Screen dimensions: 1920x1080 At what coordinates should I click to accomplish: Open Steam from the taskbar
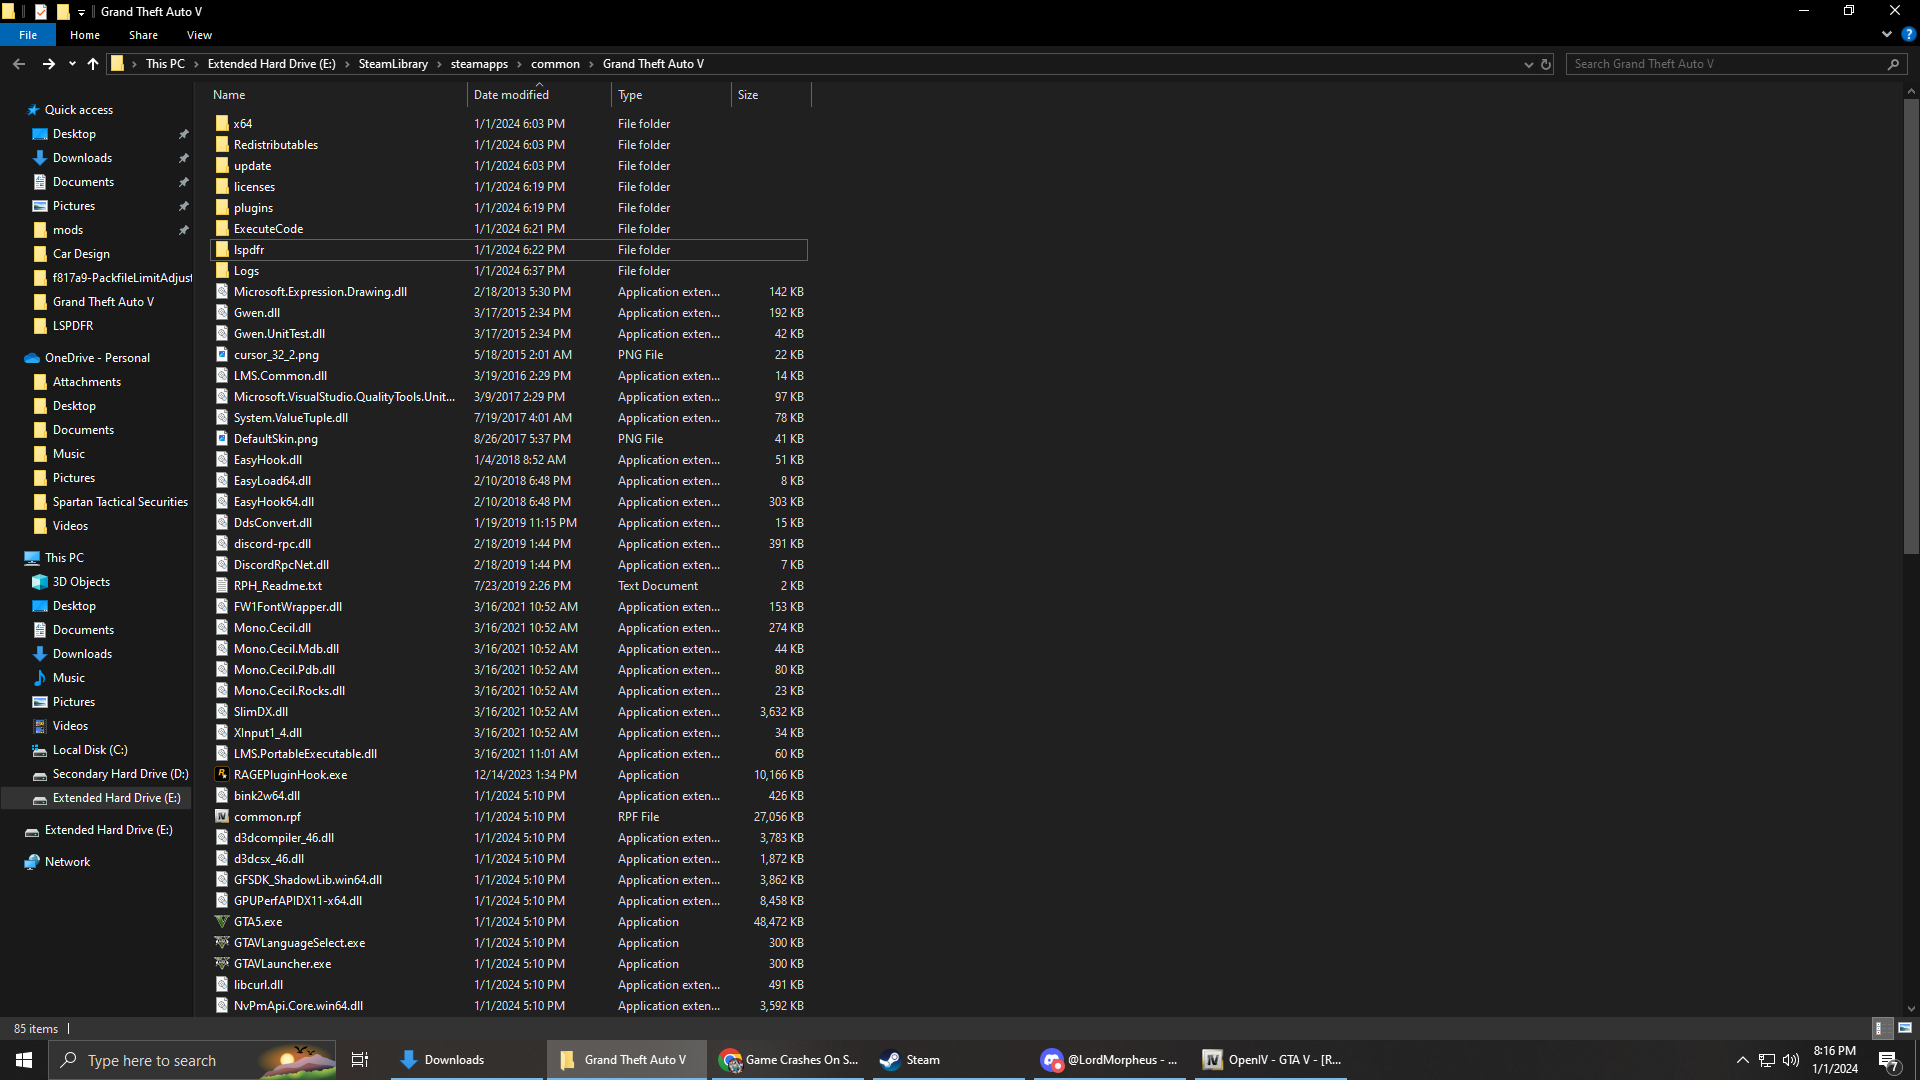tap(910, 1060)
